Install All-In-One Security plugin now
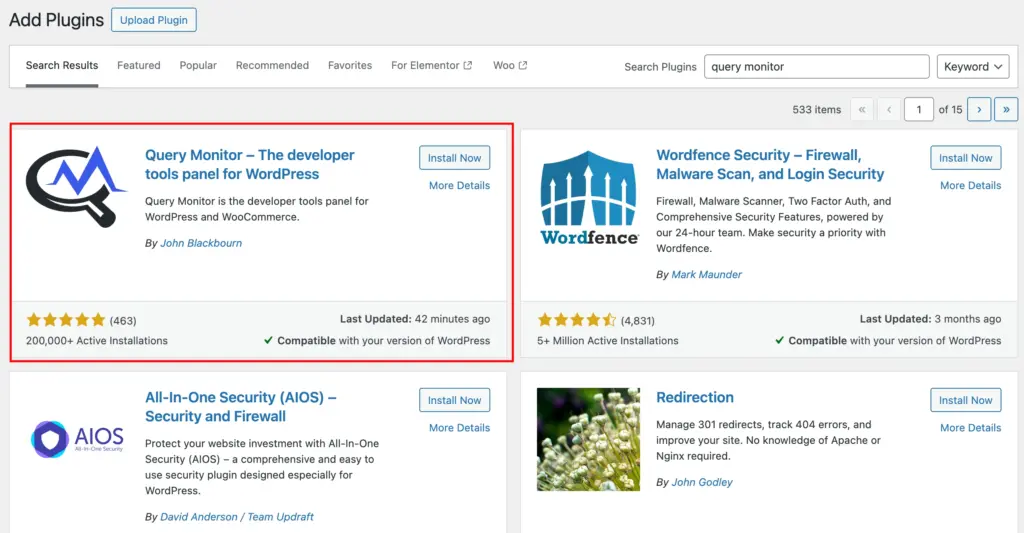The image size is (1024, 533). click(x=455, y=400)
